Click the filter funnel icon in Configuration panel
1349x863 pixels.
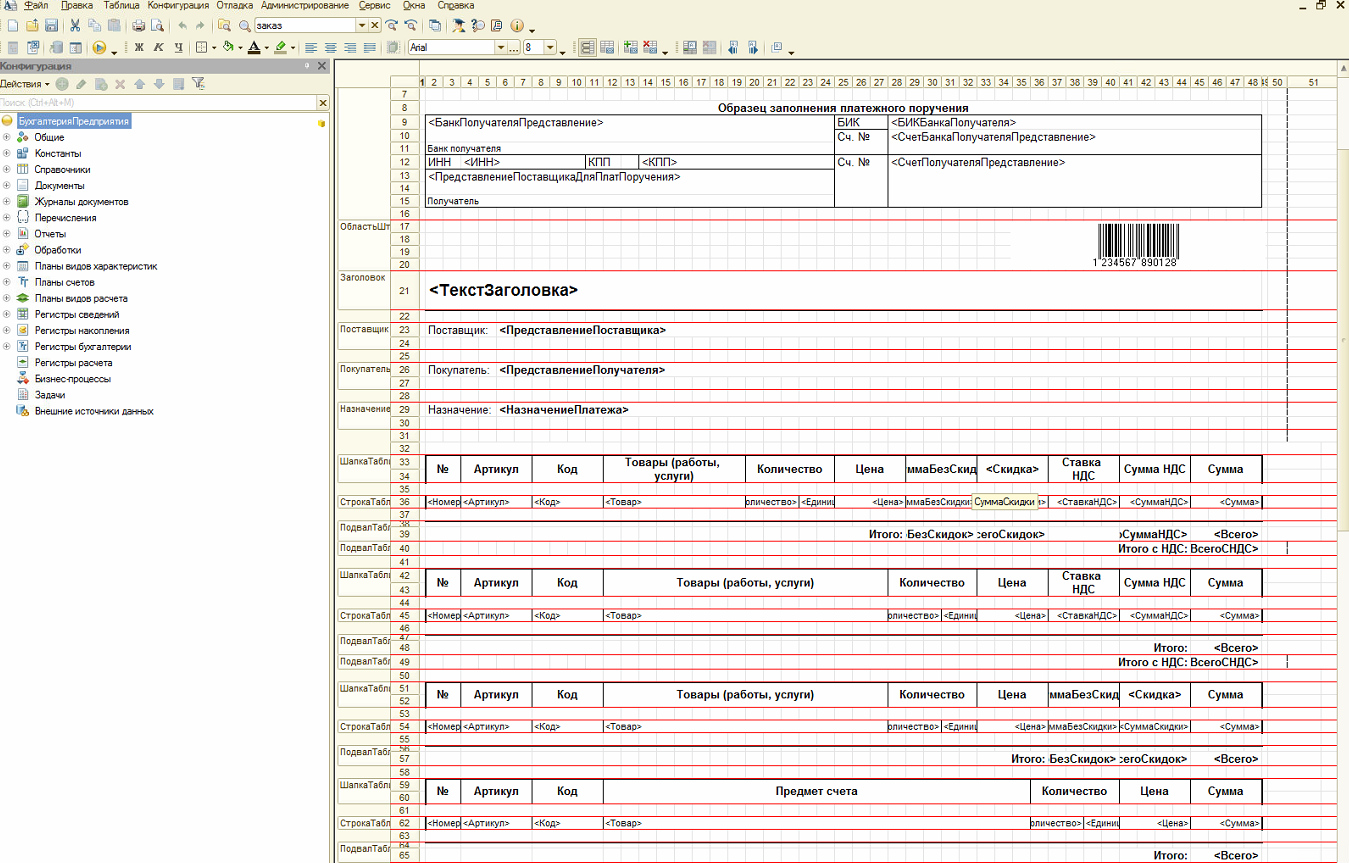pos(198,84)
